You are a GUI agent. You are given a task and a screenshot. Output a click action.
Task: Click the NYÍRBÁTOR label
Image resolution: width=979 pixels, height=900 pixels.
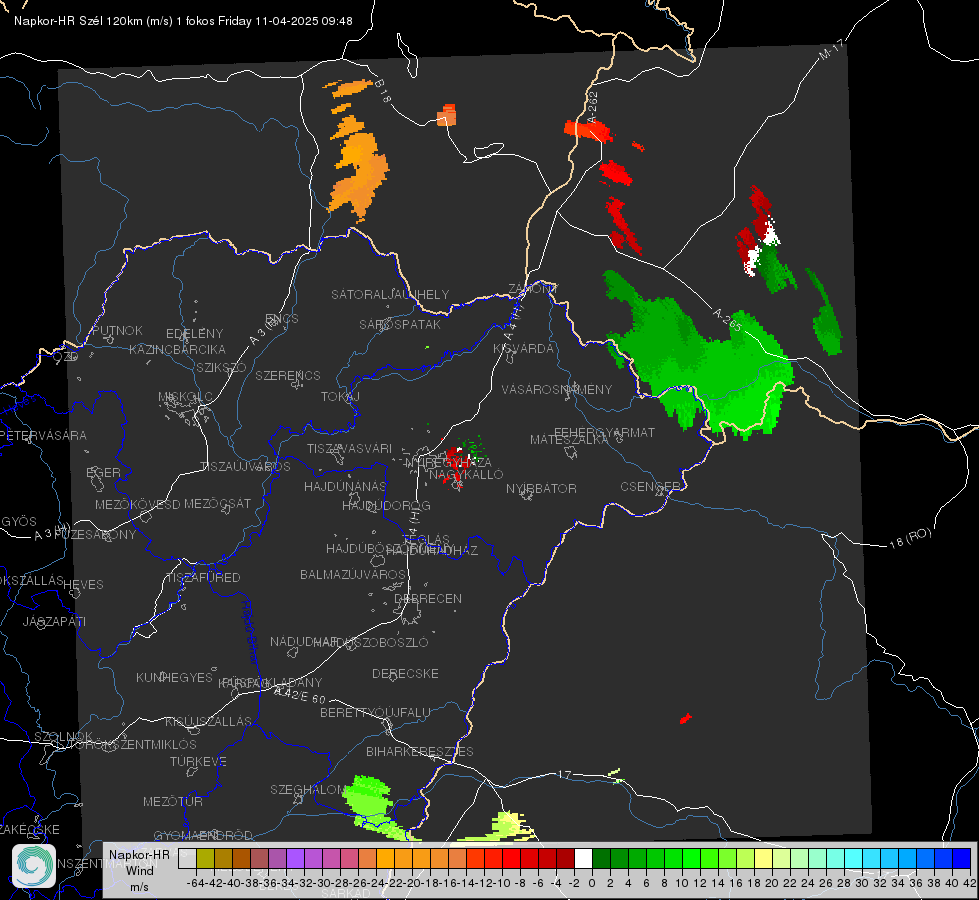tap(541, 488)
